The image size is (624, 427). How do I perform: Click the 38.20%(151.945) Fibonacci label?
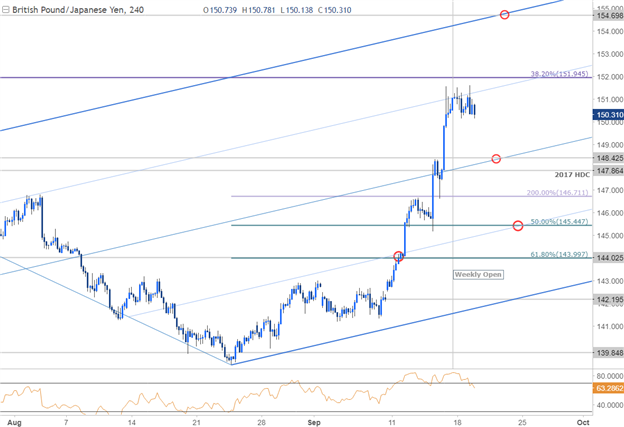(559, 74)
